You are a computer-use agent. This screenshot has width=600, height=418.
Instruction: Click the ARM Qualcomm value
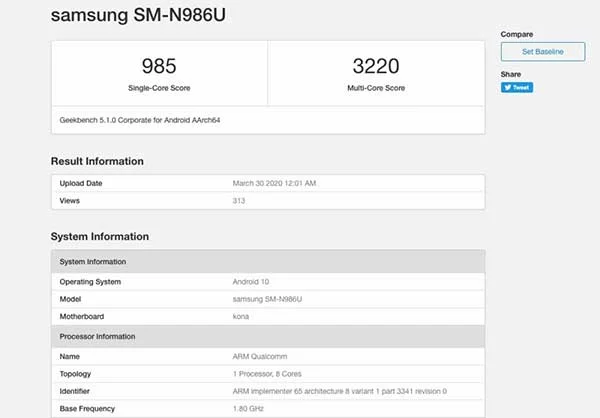pos(260,356)
